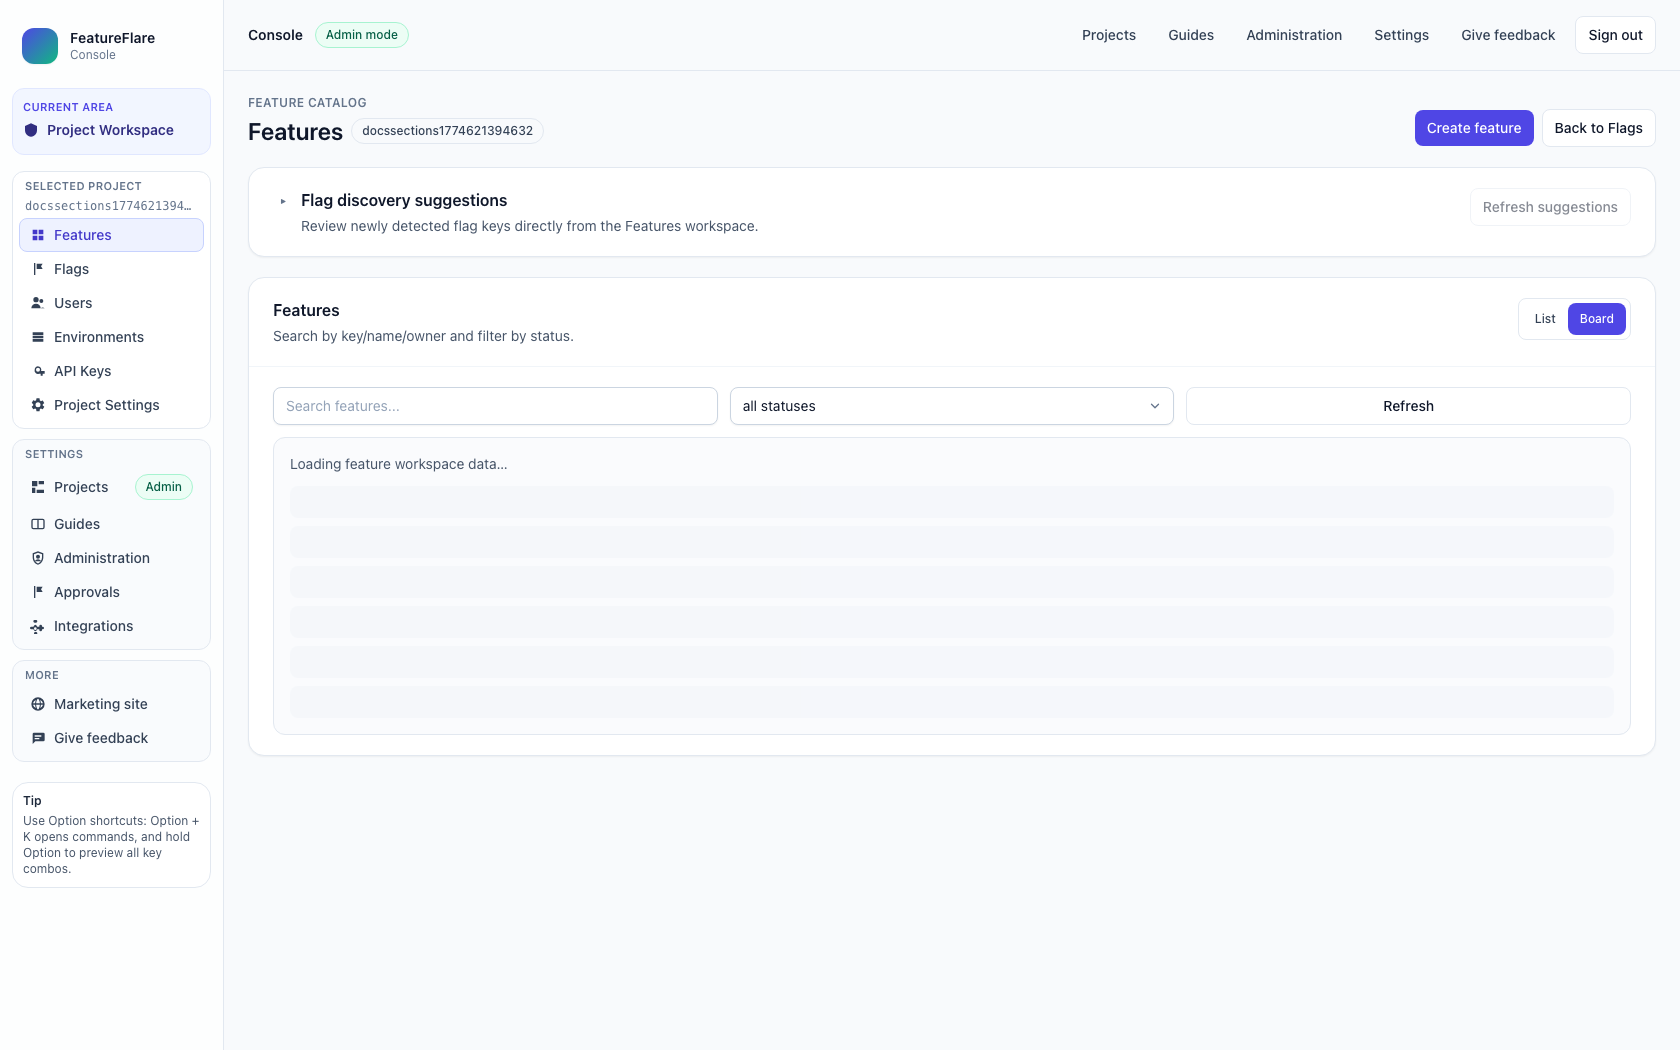Screen dimensions: 1680x1050
Task: Open Administration in the top navigation
Action: click(1294, 35)
